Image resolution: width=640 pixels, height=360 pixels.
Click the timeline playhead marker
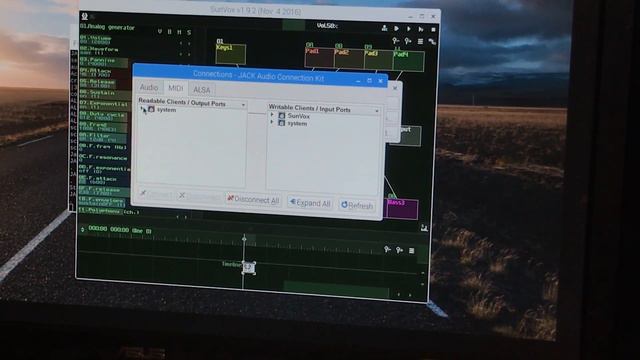[244, 238]
